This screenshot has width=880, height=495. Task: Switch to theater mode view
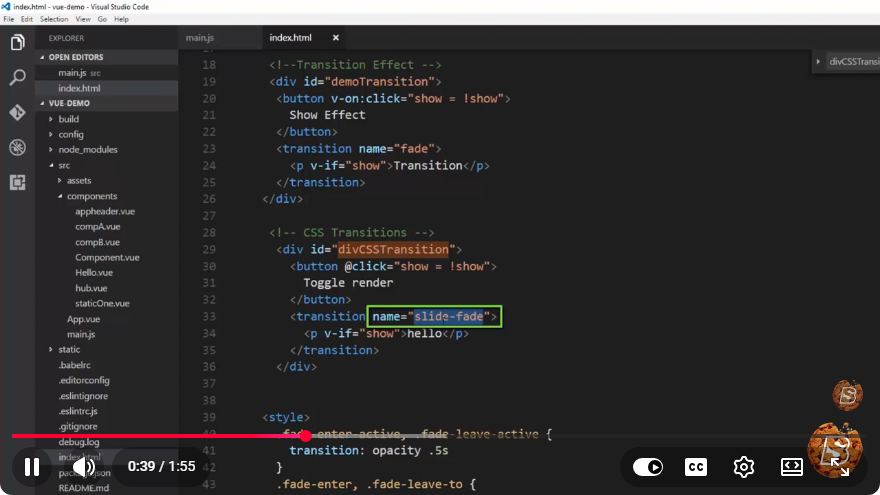click(791, 467)
